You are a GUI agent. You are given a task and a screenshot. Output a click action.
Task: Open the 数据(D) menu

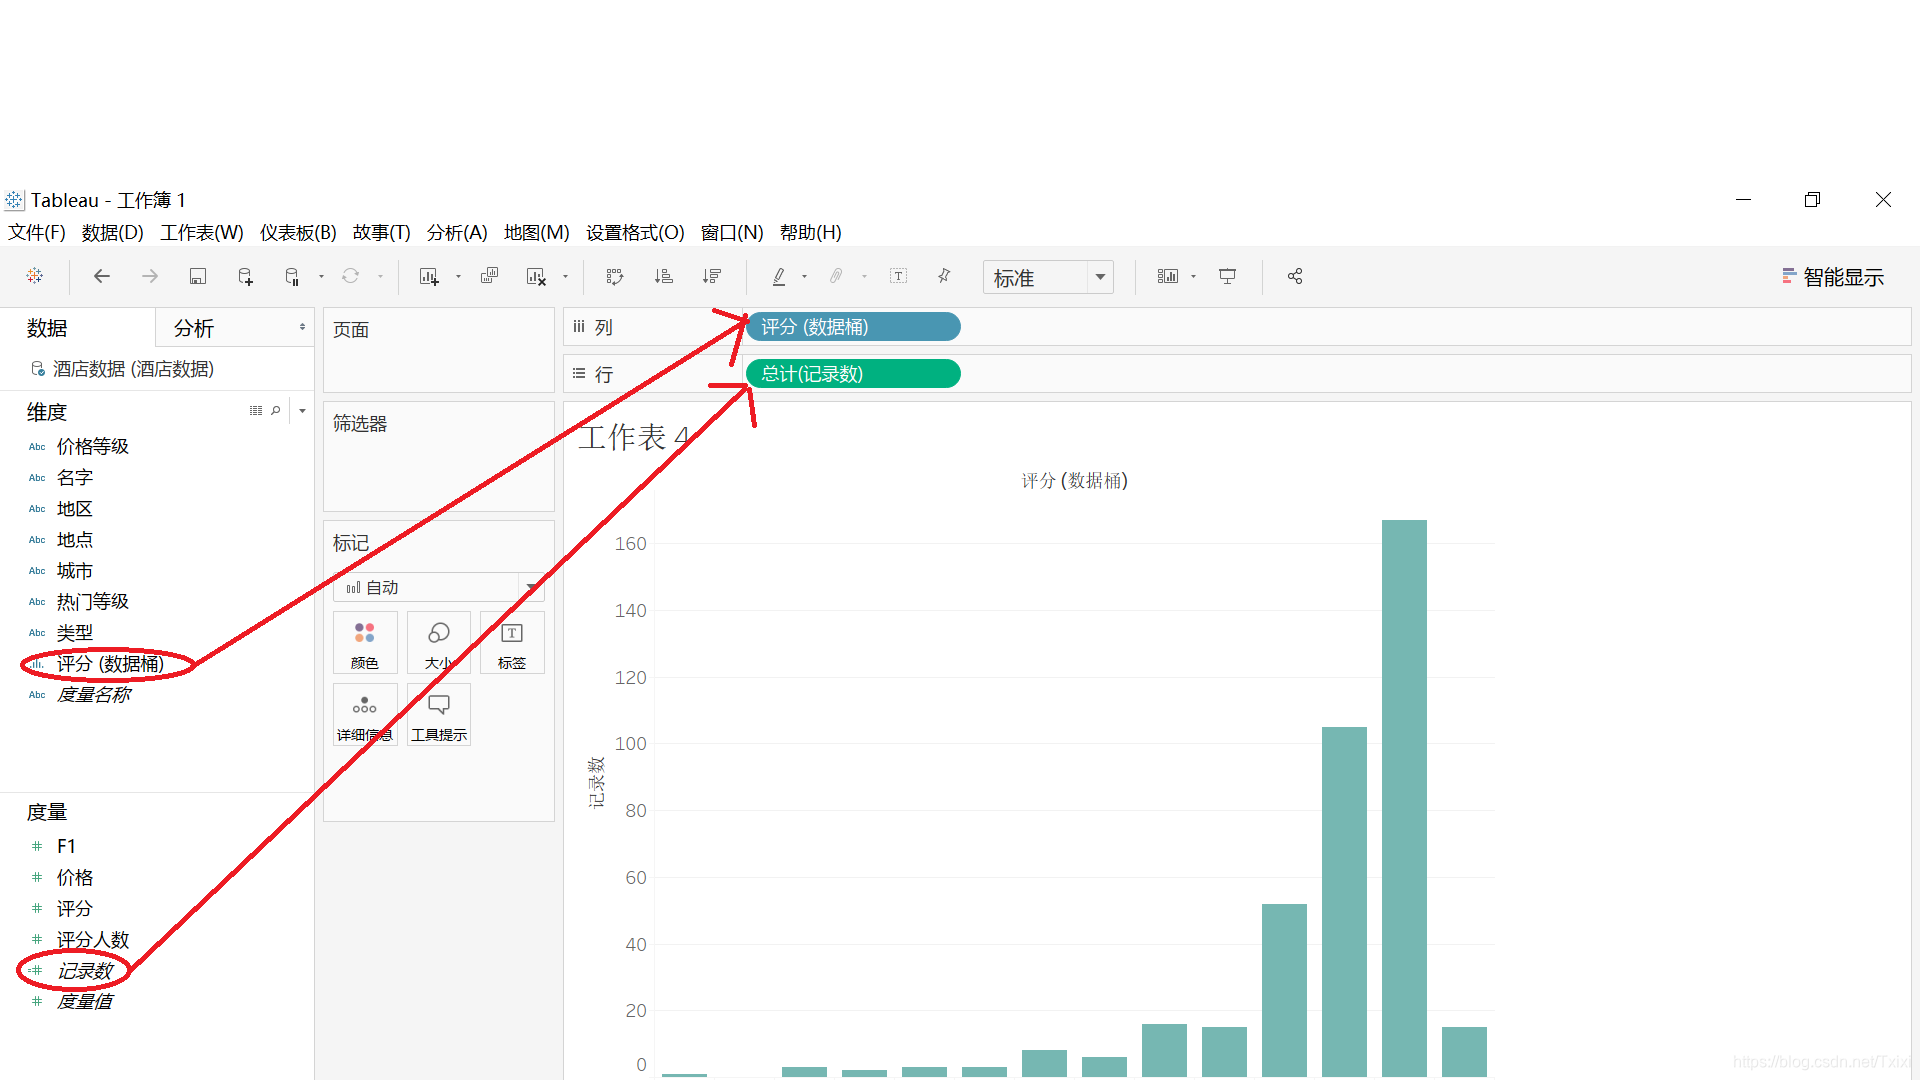click(x=113, y=232)
